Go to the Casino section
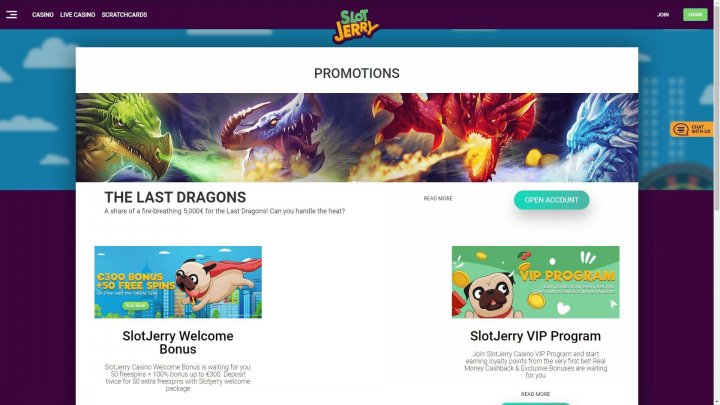720x405 pixels. pyautogui.click(x=43, y=15)
